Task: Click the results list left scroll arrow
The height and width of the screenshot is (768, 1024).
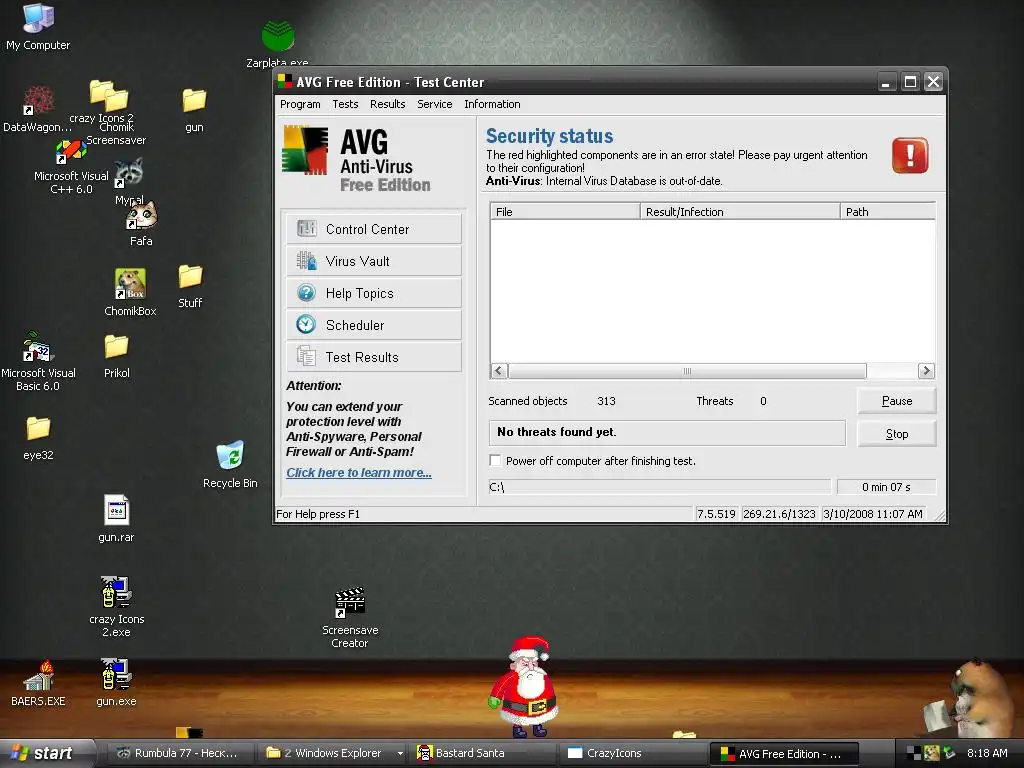Action: click(499, 371)
